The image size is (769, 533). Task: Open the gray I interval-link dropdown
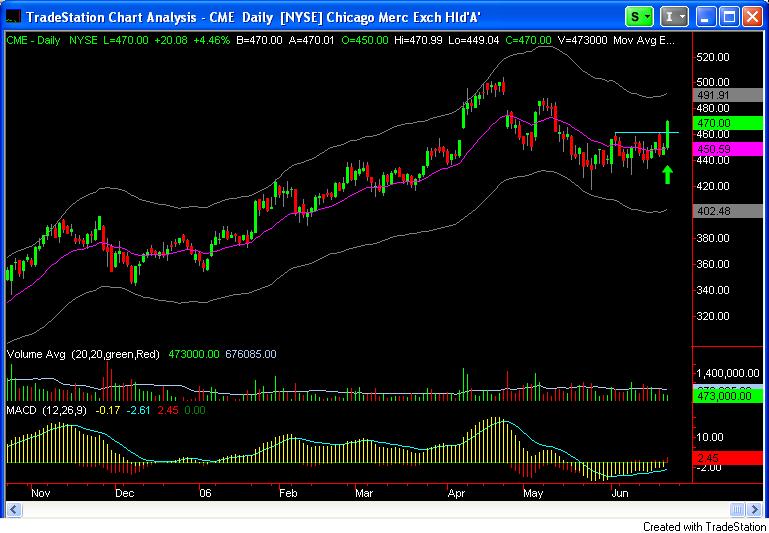pos(674,17)
